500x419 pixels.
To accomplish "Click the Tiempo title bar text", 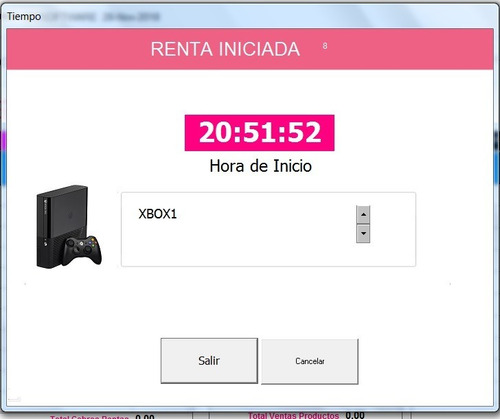I will tap(24, 16).
